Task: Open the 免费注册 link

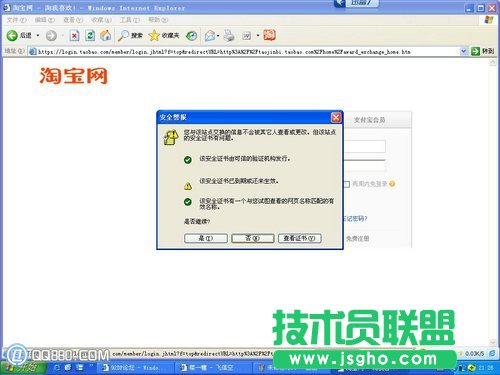Action: click(357, 239)
